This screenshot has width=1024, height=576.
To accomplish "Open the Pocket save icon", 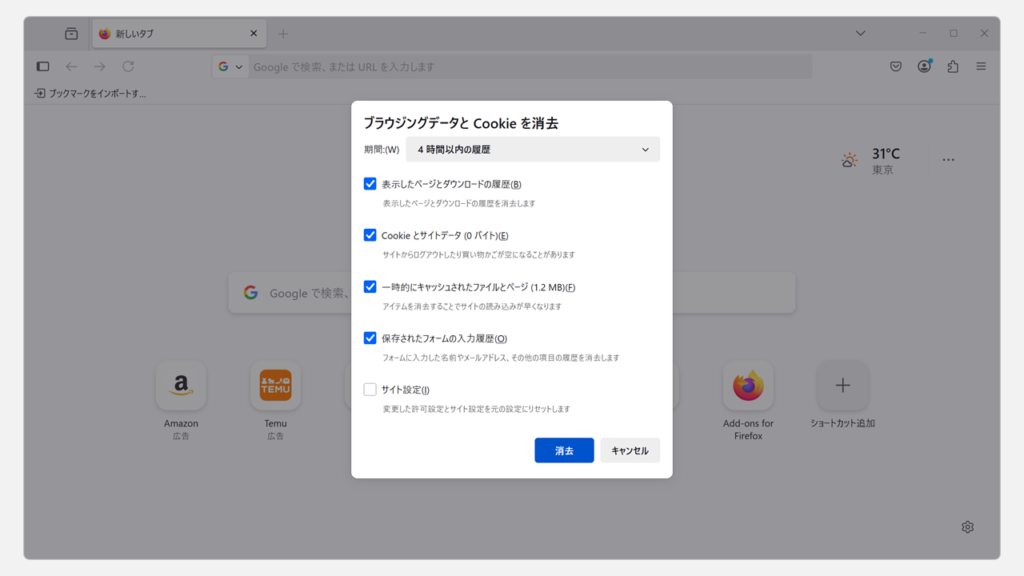I will (896, 67).
